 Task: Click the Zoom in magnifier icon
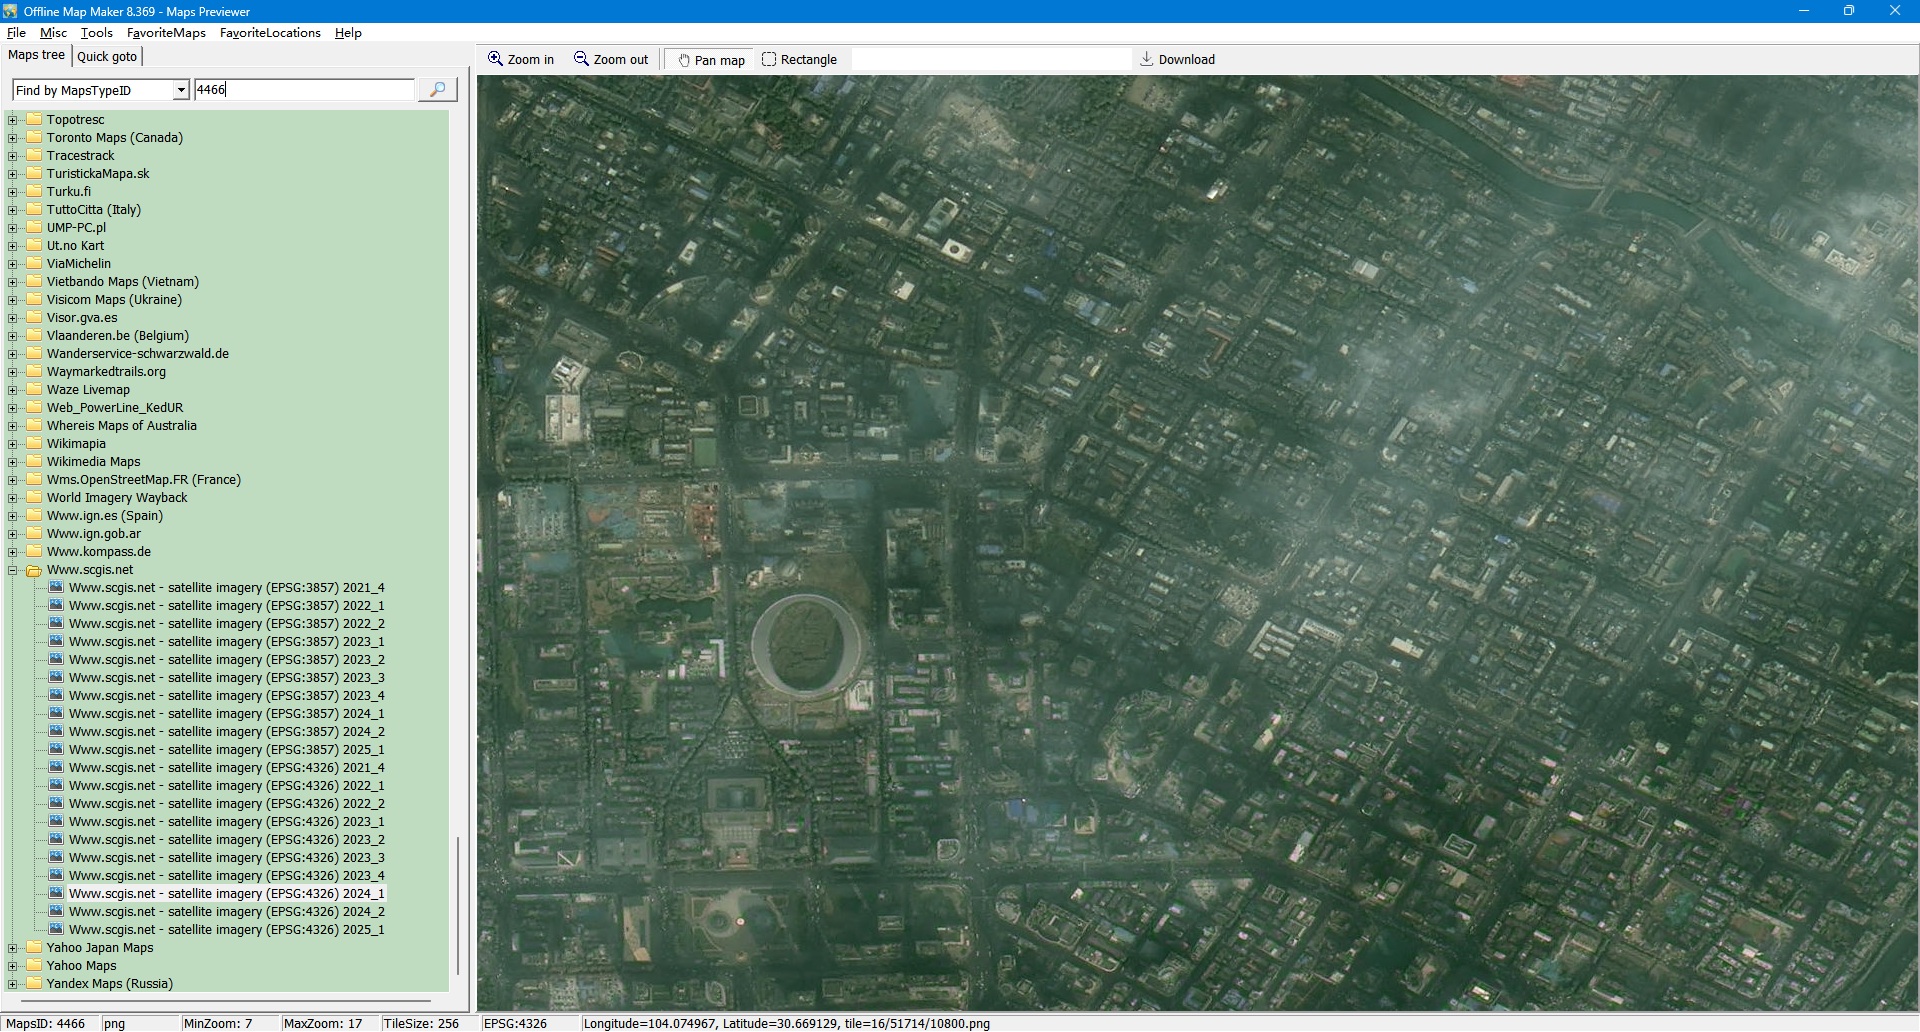495,59
